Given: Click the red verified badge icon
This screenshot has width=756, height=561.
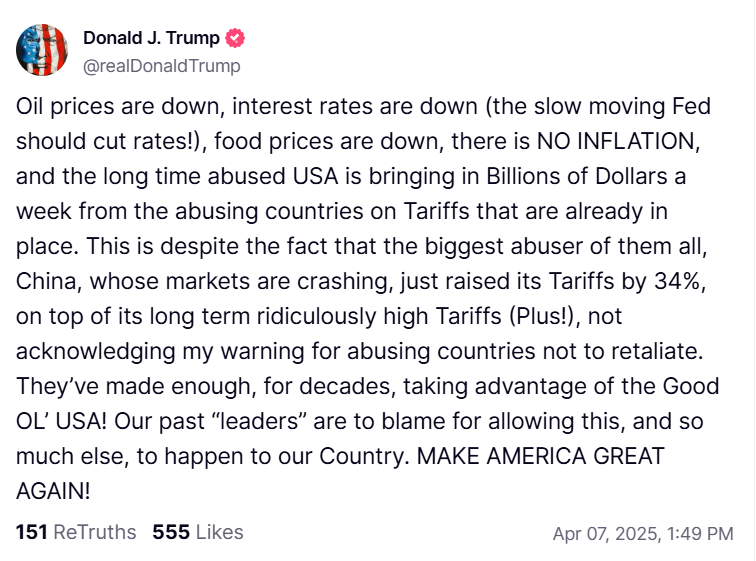Looking at the screenshot, I should coord(236,39).
